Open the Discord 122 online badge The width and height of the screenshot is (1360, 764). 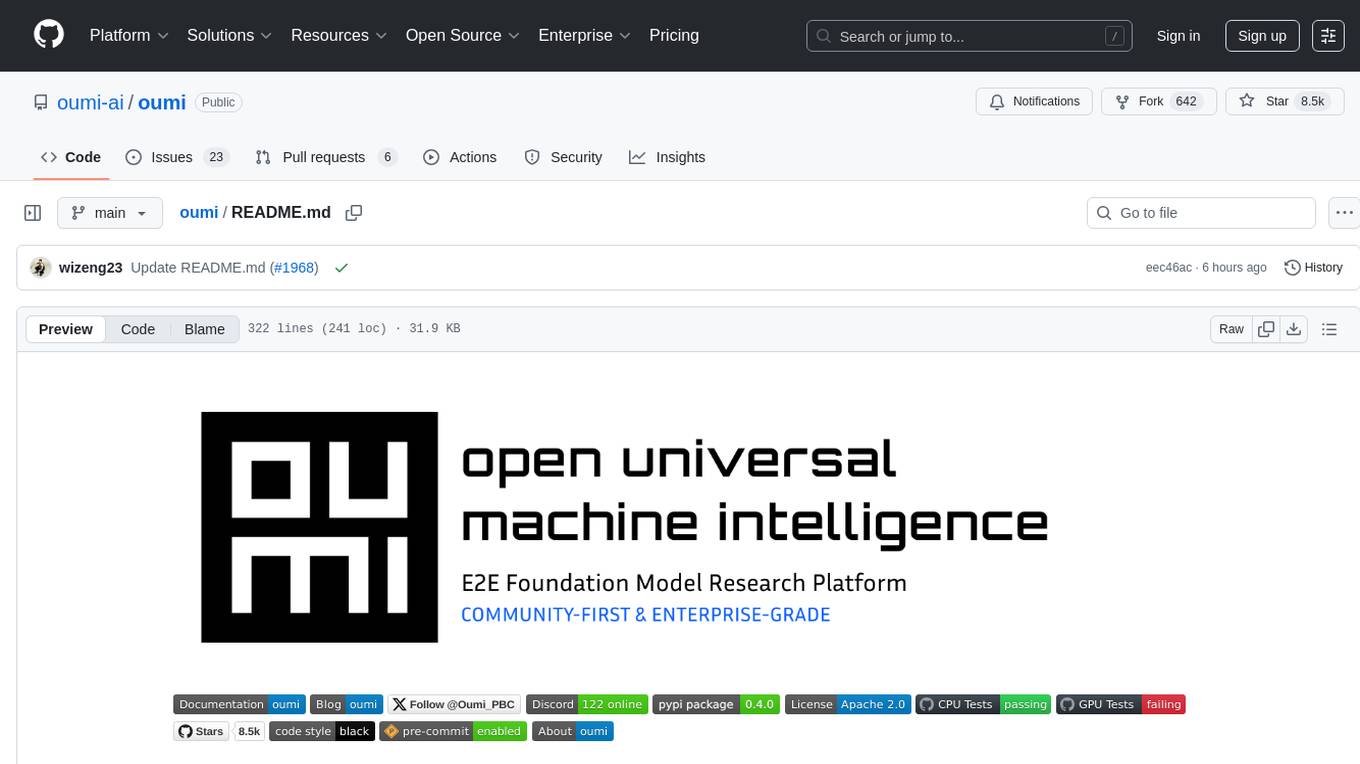pyautogui.click(x=587, y=704)
